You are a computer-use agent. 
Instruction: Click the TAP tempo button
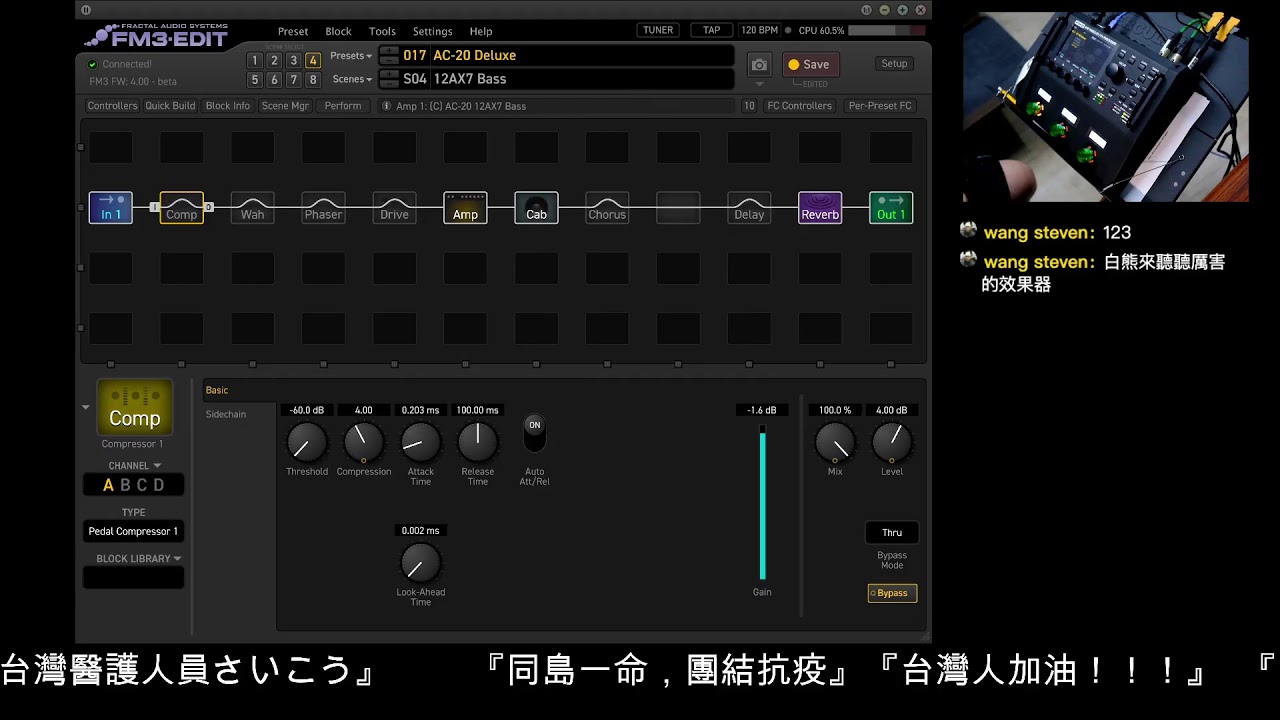point(712,30)
